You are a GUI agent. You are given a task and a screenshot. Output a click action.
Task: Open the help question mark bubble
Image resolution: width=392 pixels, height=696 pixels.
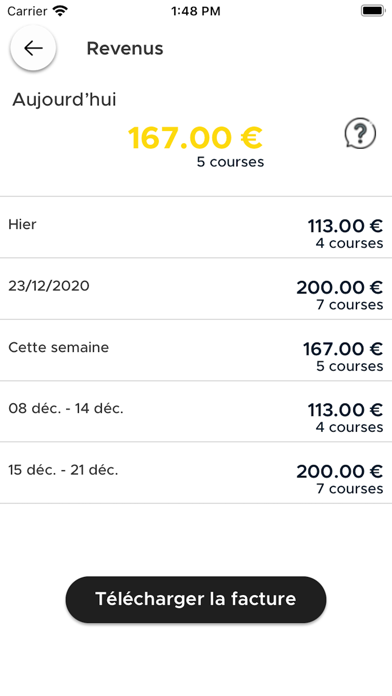click(360, 133)
